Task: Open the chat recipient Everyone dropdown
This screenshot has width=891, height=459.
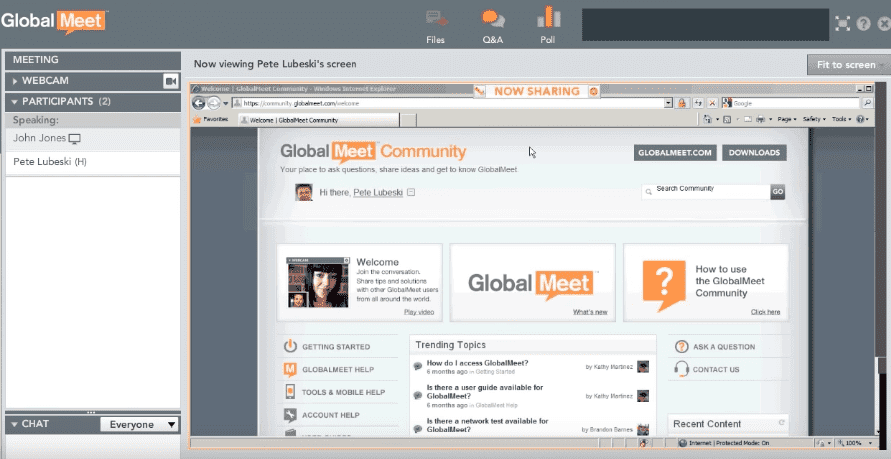Action: pyautogui.click(x=139, y=425)
